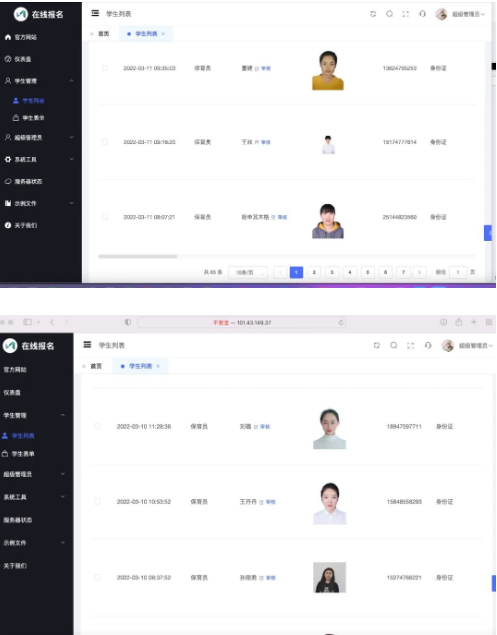
Task: Tick the checkbox for the 2022-03-11 09:35:03 row
Action: [105, 68]
